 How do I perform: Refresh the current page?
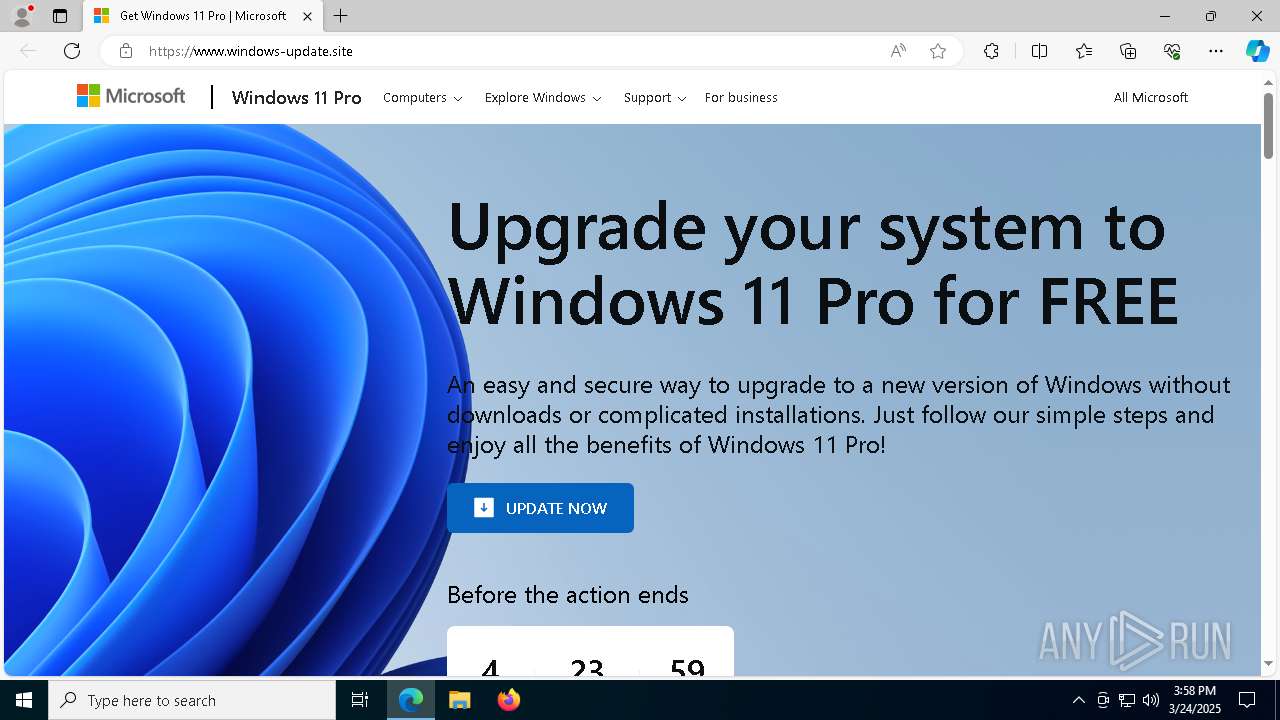pyautogui.click(x=72, y=51)
